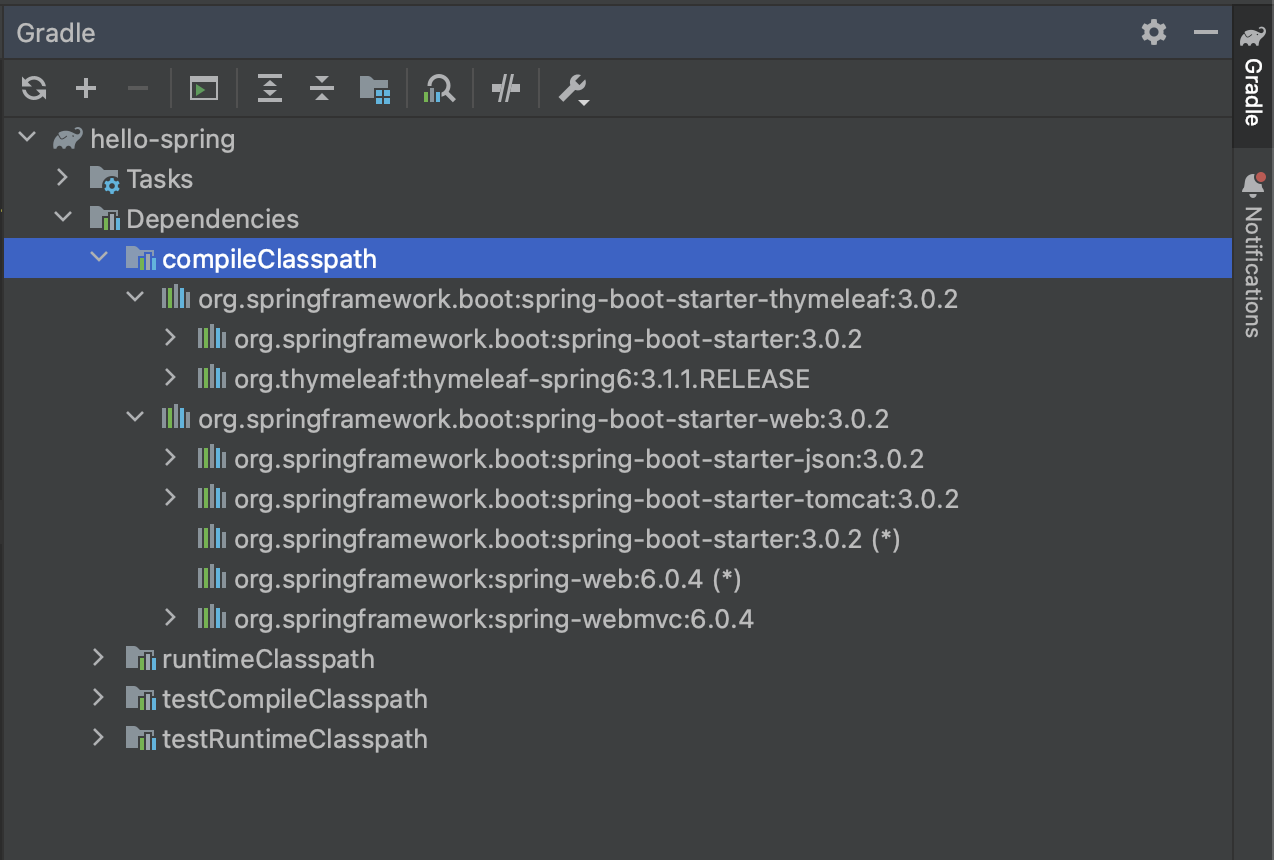Image resolution: width=1274 pixels, height=860 pixels.
Task: Reload all Gradle projects
Action: (x=34, y=89)
